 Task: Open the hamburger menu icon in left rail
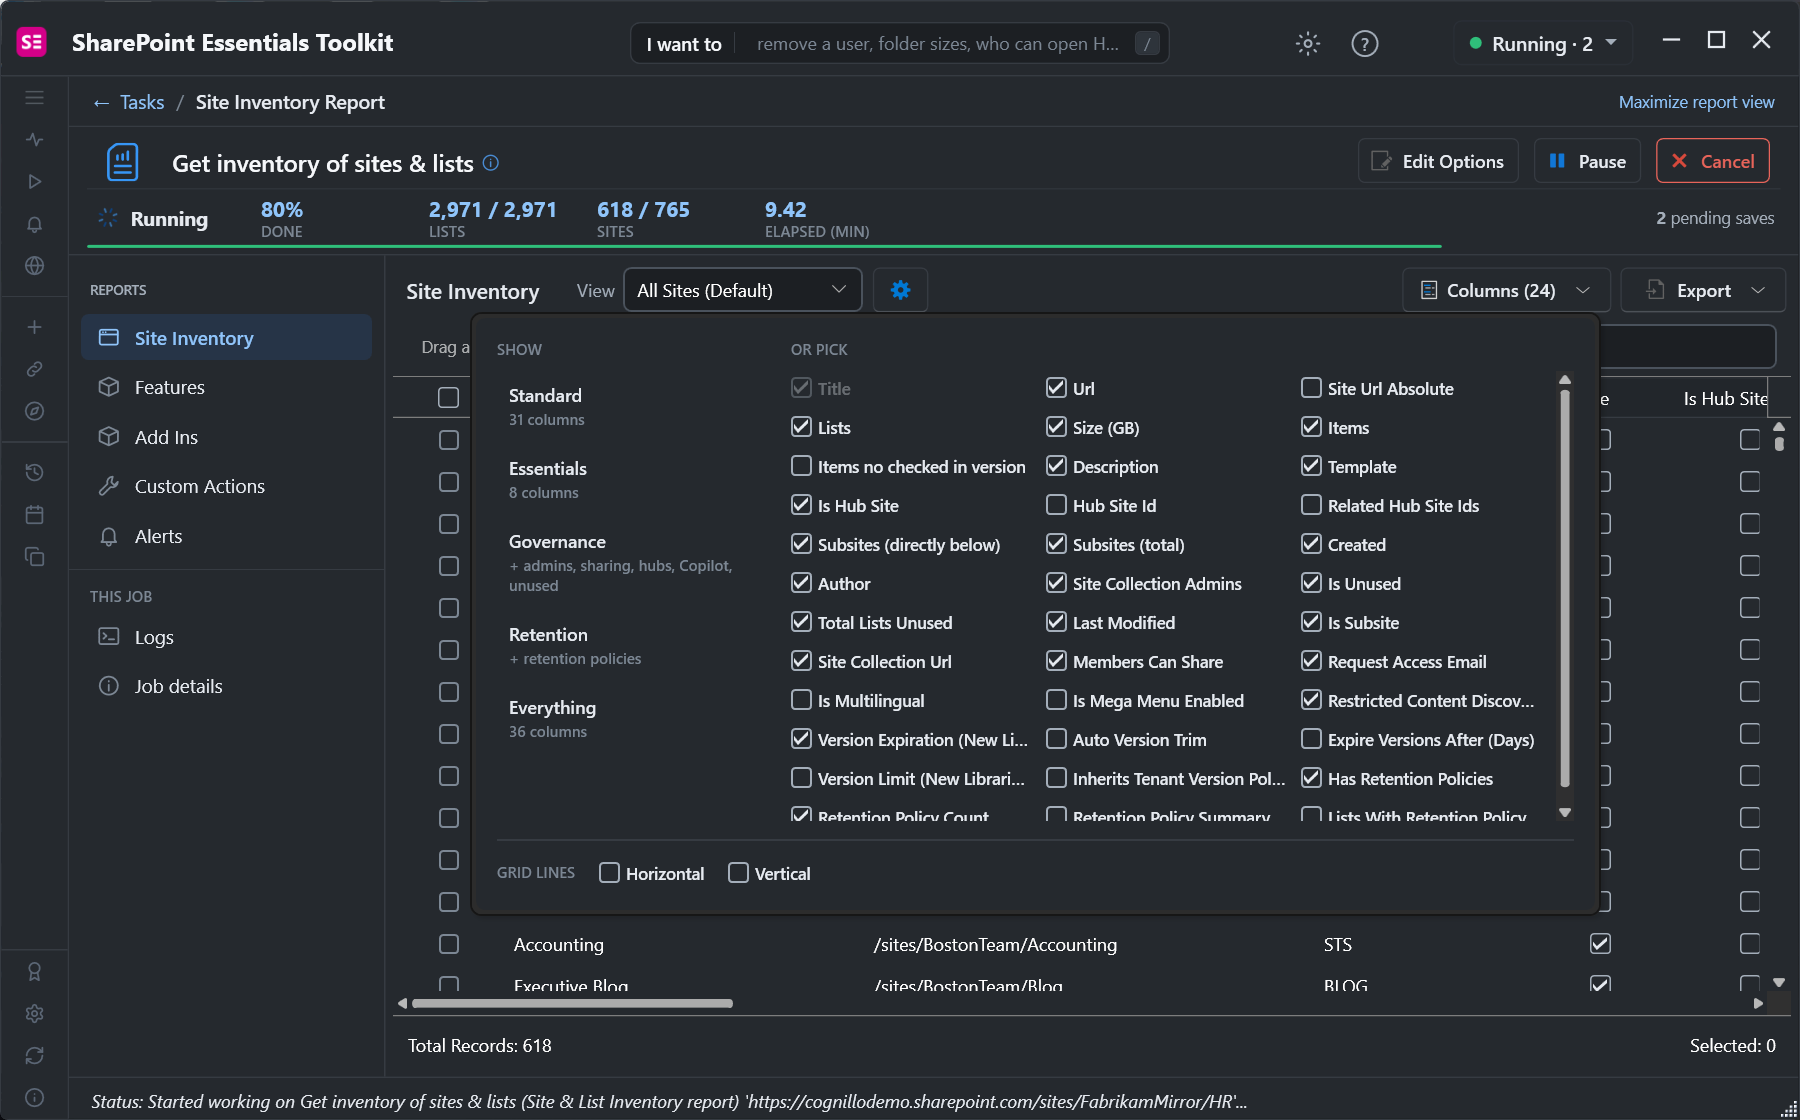34,98
